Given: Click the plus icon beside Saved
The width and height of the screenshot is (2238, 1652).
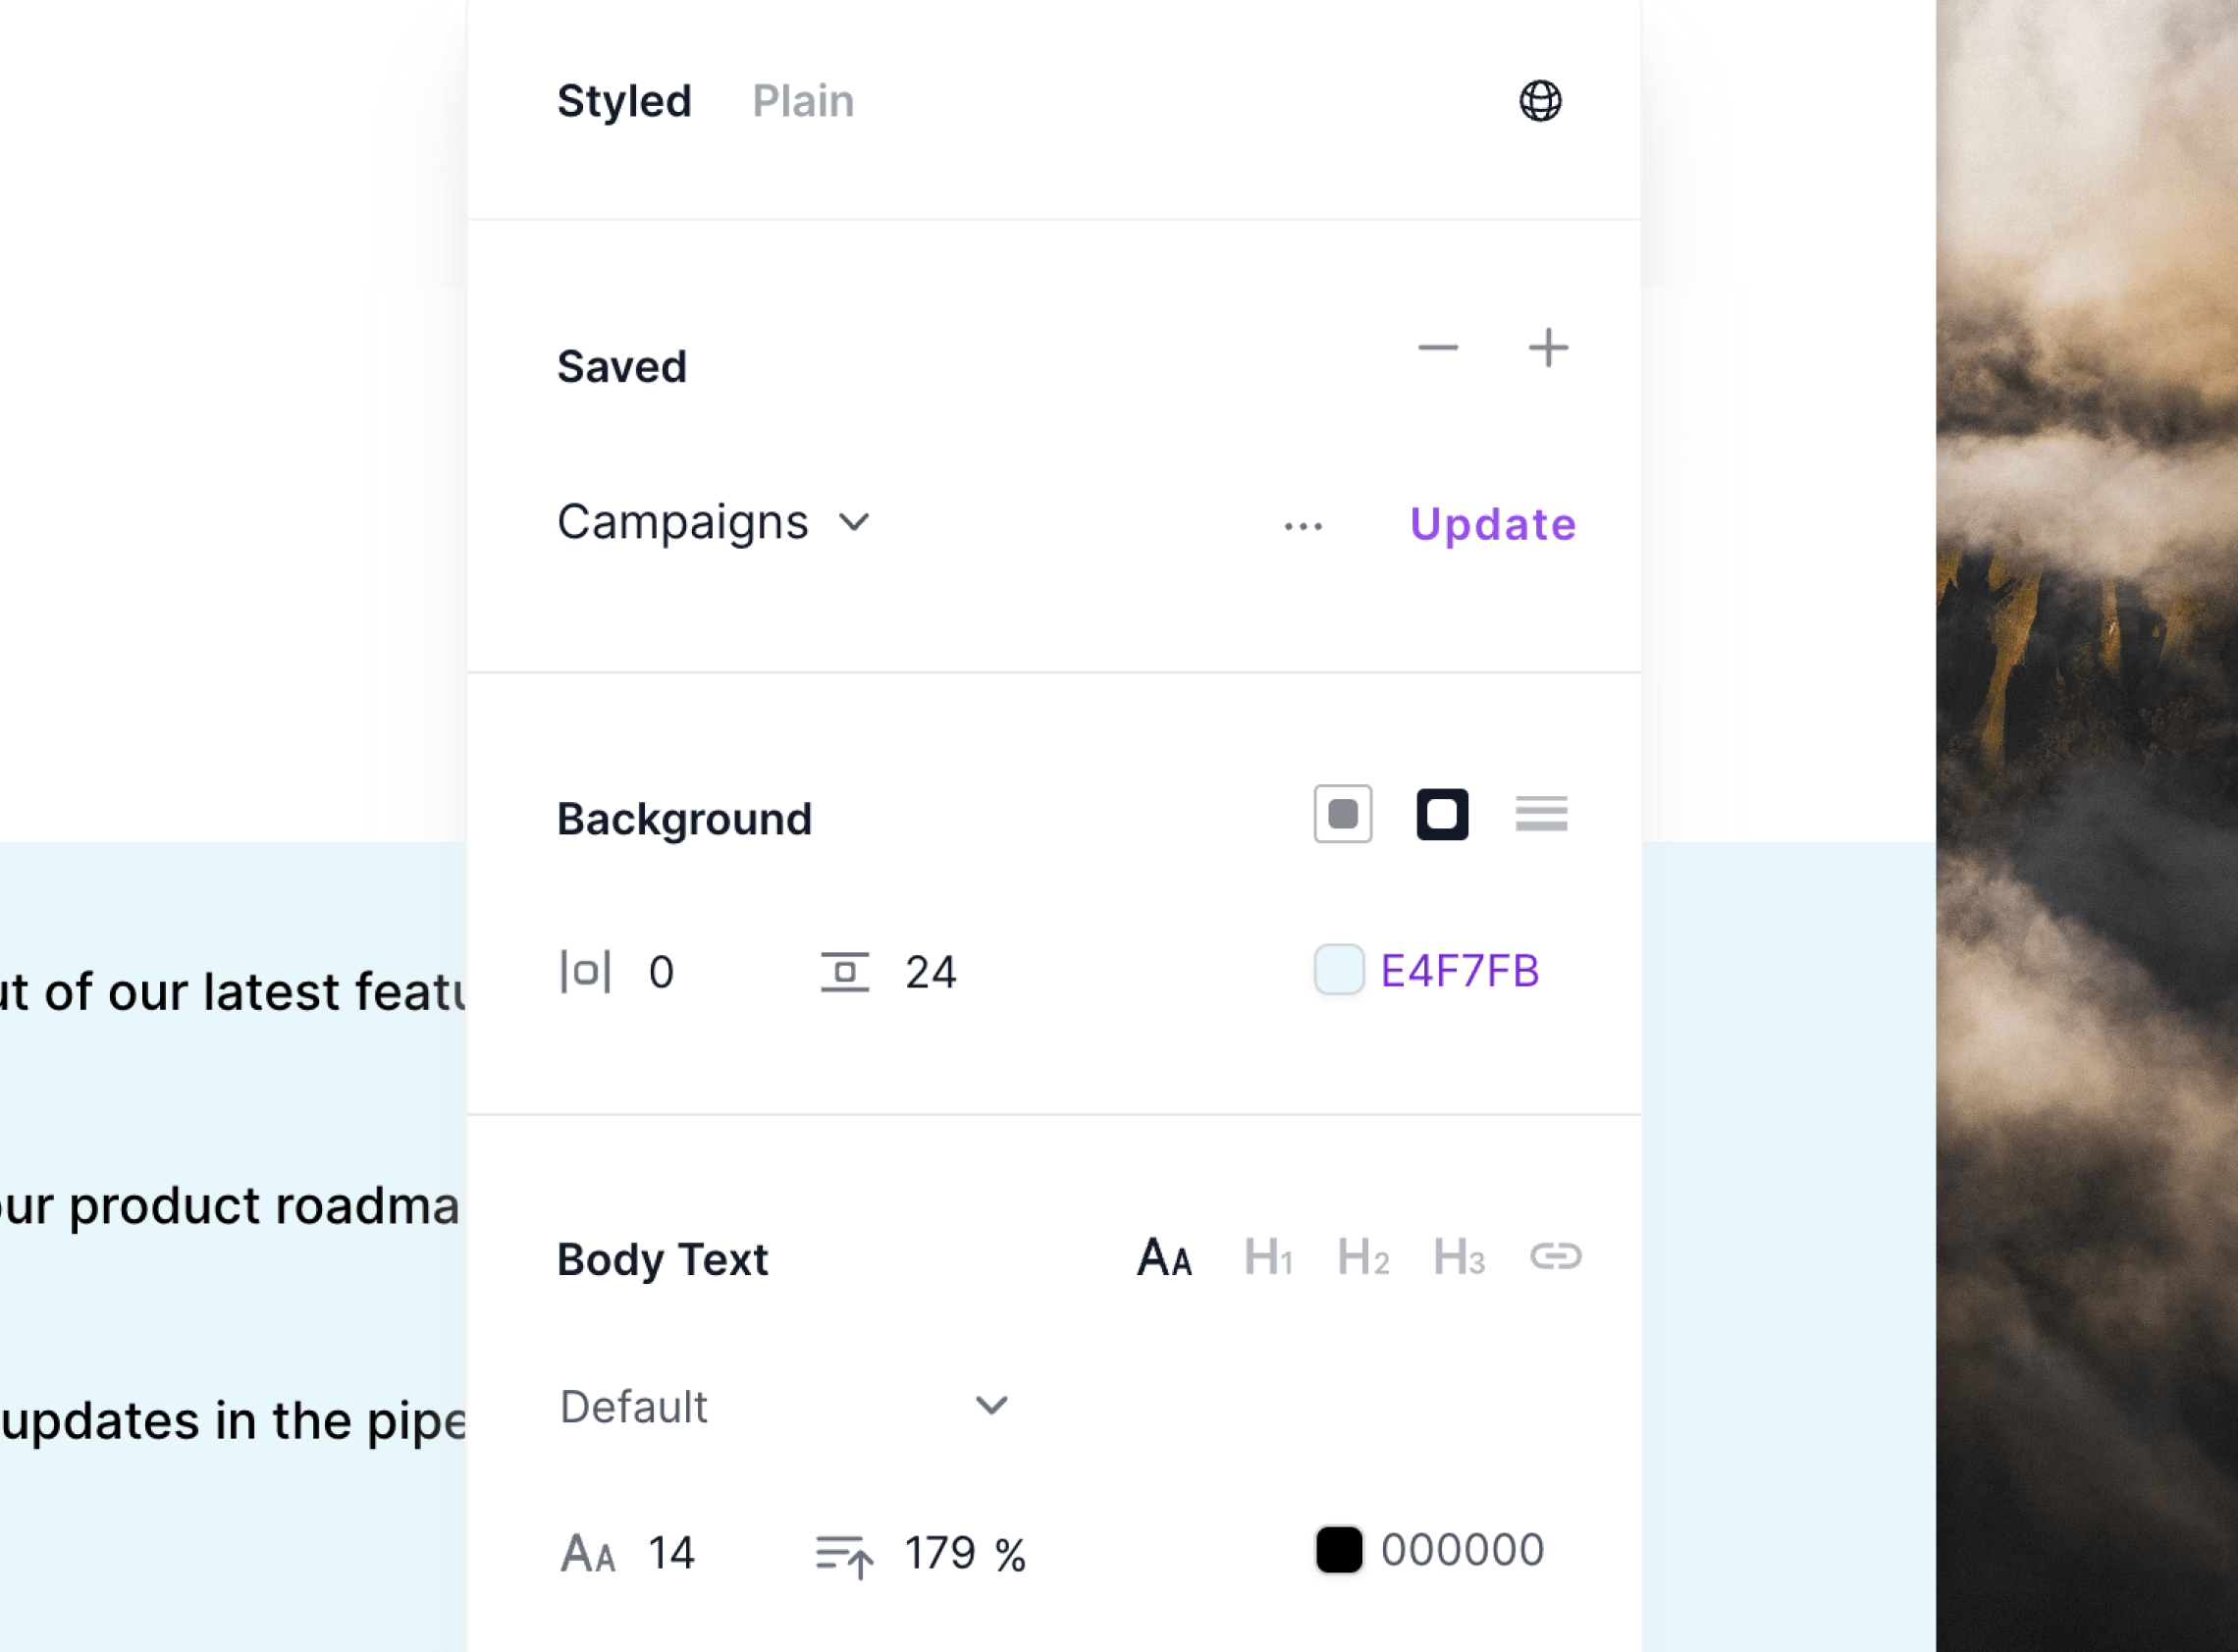Looking at the screenshot, I should click(x=1548, y=348).
